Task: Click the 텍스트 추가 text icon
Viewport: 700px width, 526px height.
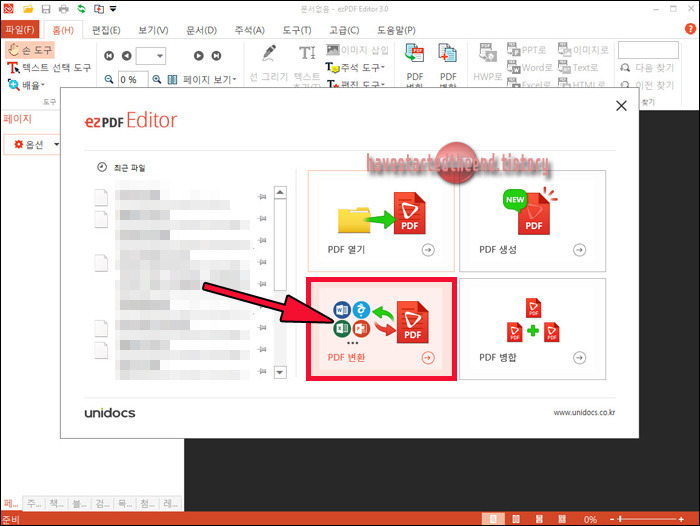Action: point(307,54)
